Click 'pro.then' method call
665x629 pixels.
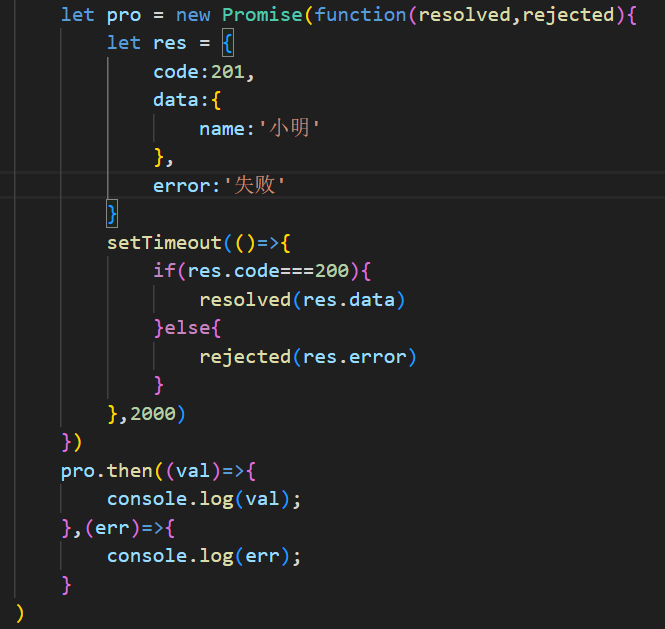tap(106, 471)
